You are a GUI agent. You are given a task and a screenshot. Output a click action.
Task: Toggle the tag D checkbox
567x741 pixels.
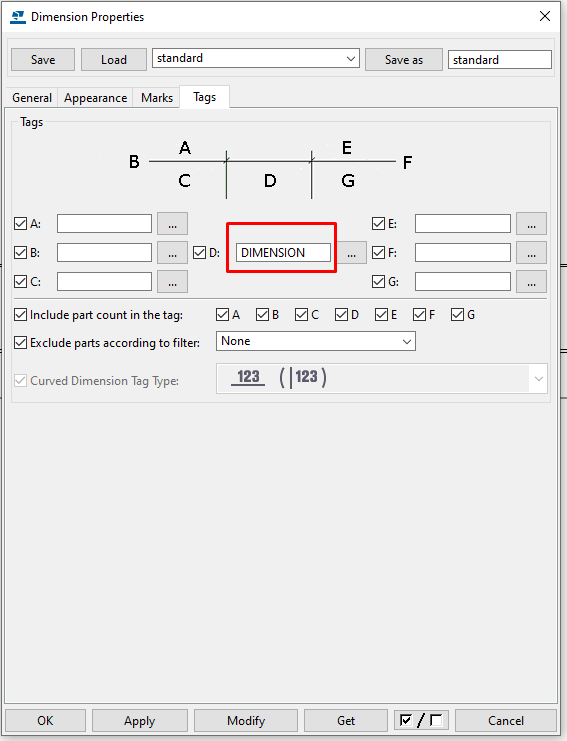199,253
